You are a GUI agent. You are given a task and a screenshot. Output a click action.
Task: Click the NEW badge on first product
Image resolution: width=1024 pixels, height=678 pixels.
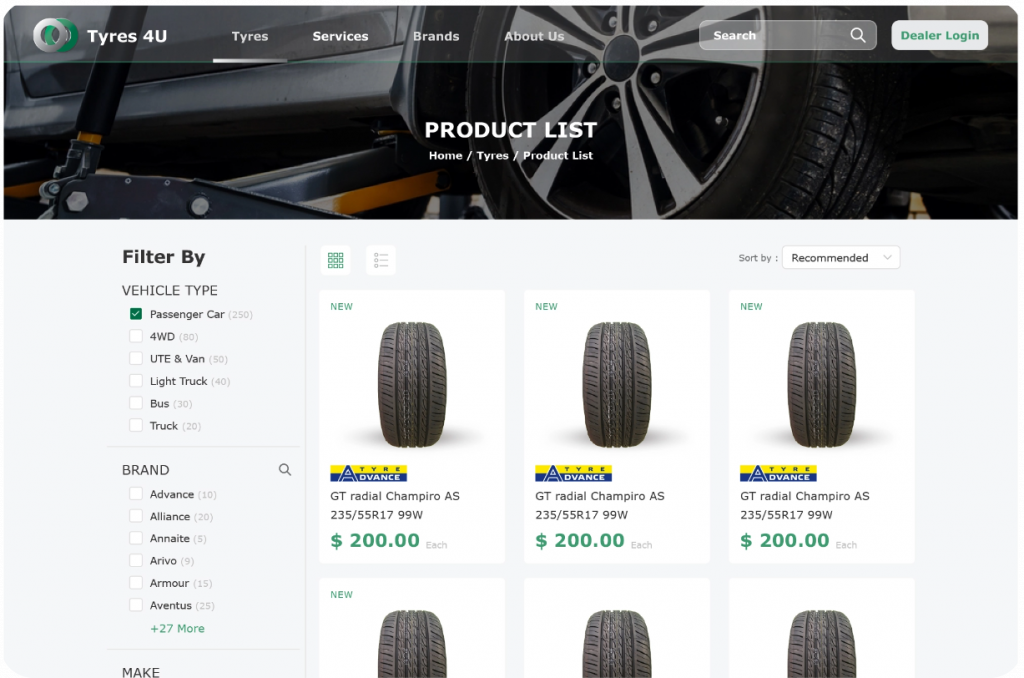point(342,306)
